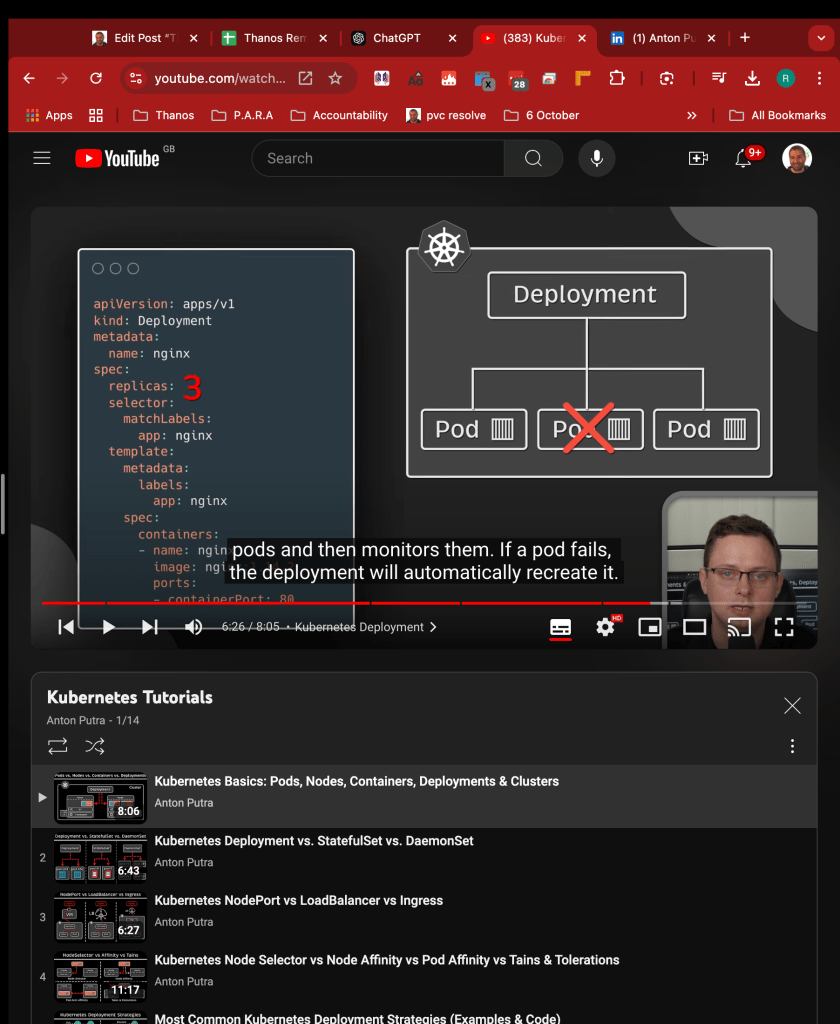Image resolution: width=840 pixels, height=1024 pixels.
Task: Play the paused video
Action: (x=108, y=627)
